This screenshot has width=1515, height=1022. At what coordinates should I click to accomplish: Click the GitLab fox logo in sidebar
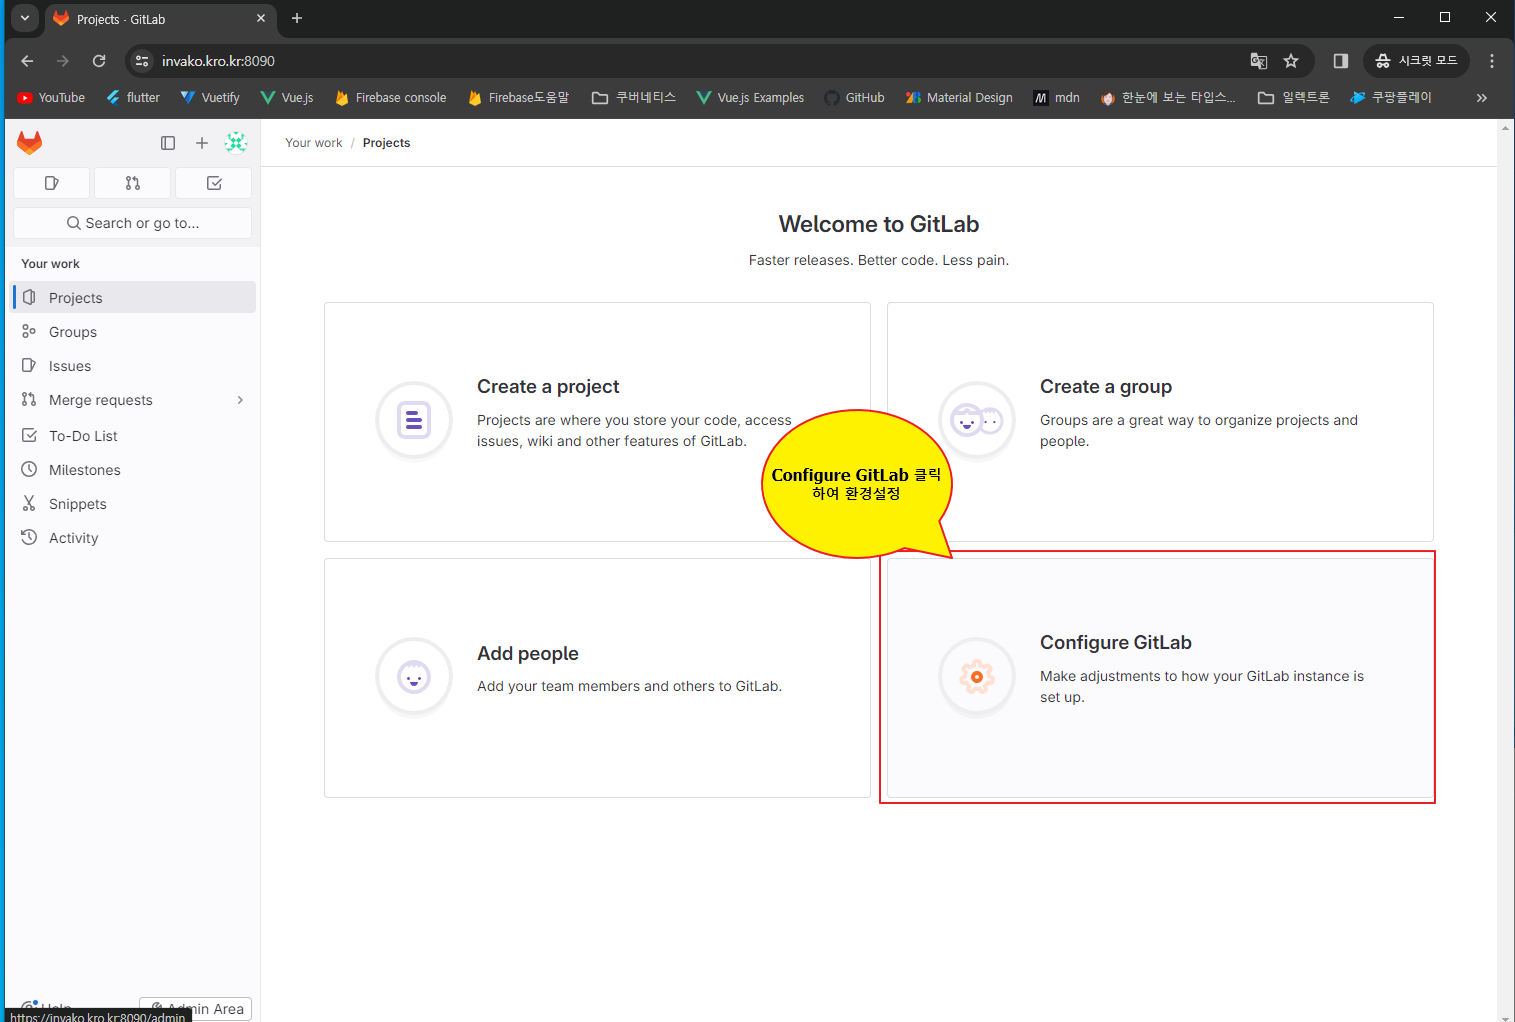coord(30,143)
